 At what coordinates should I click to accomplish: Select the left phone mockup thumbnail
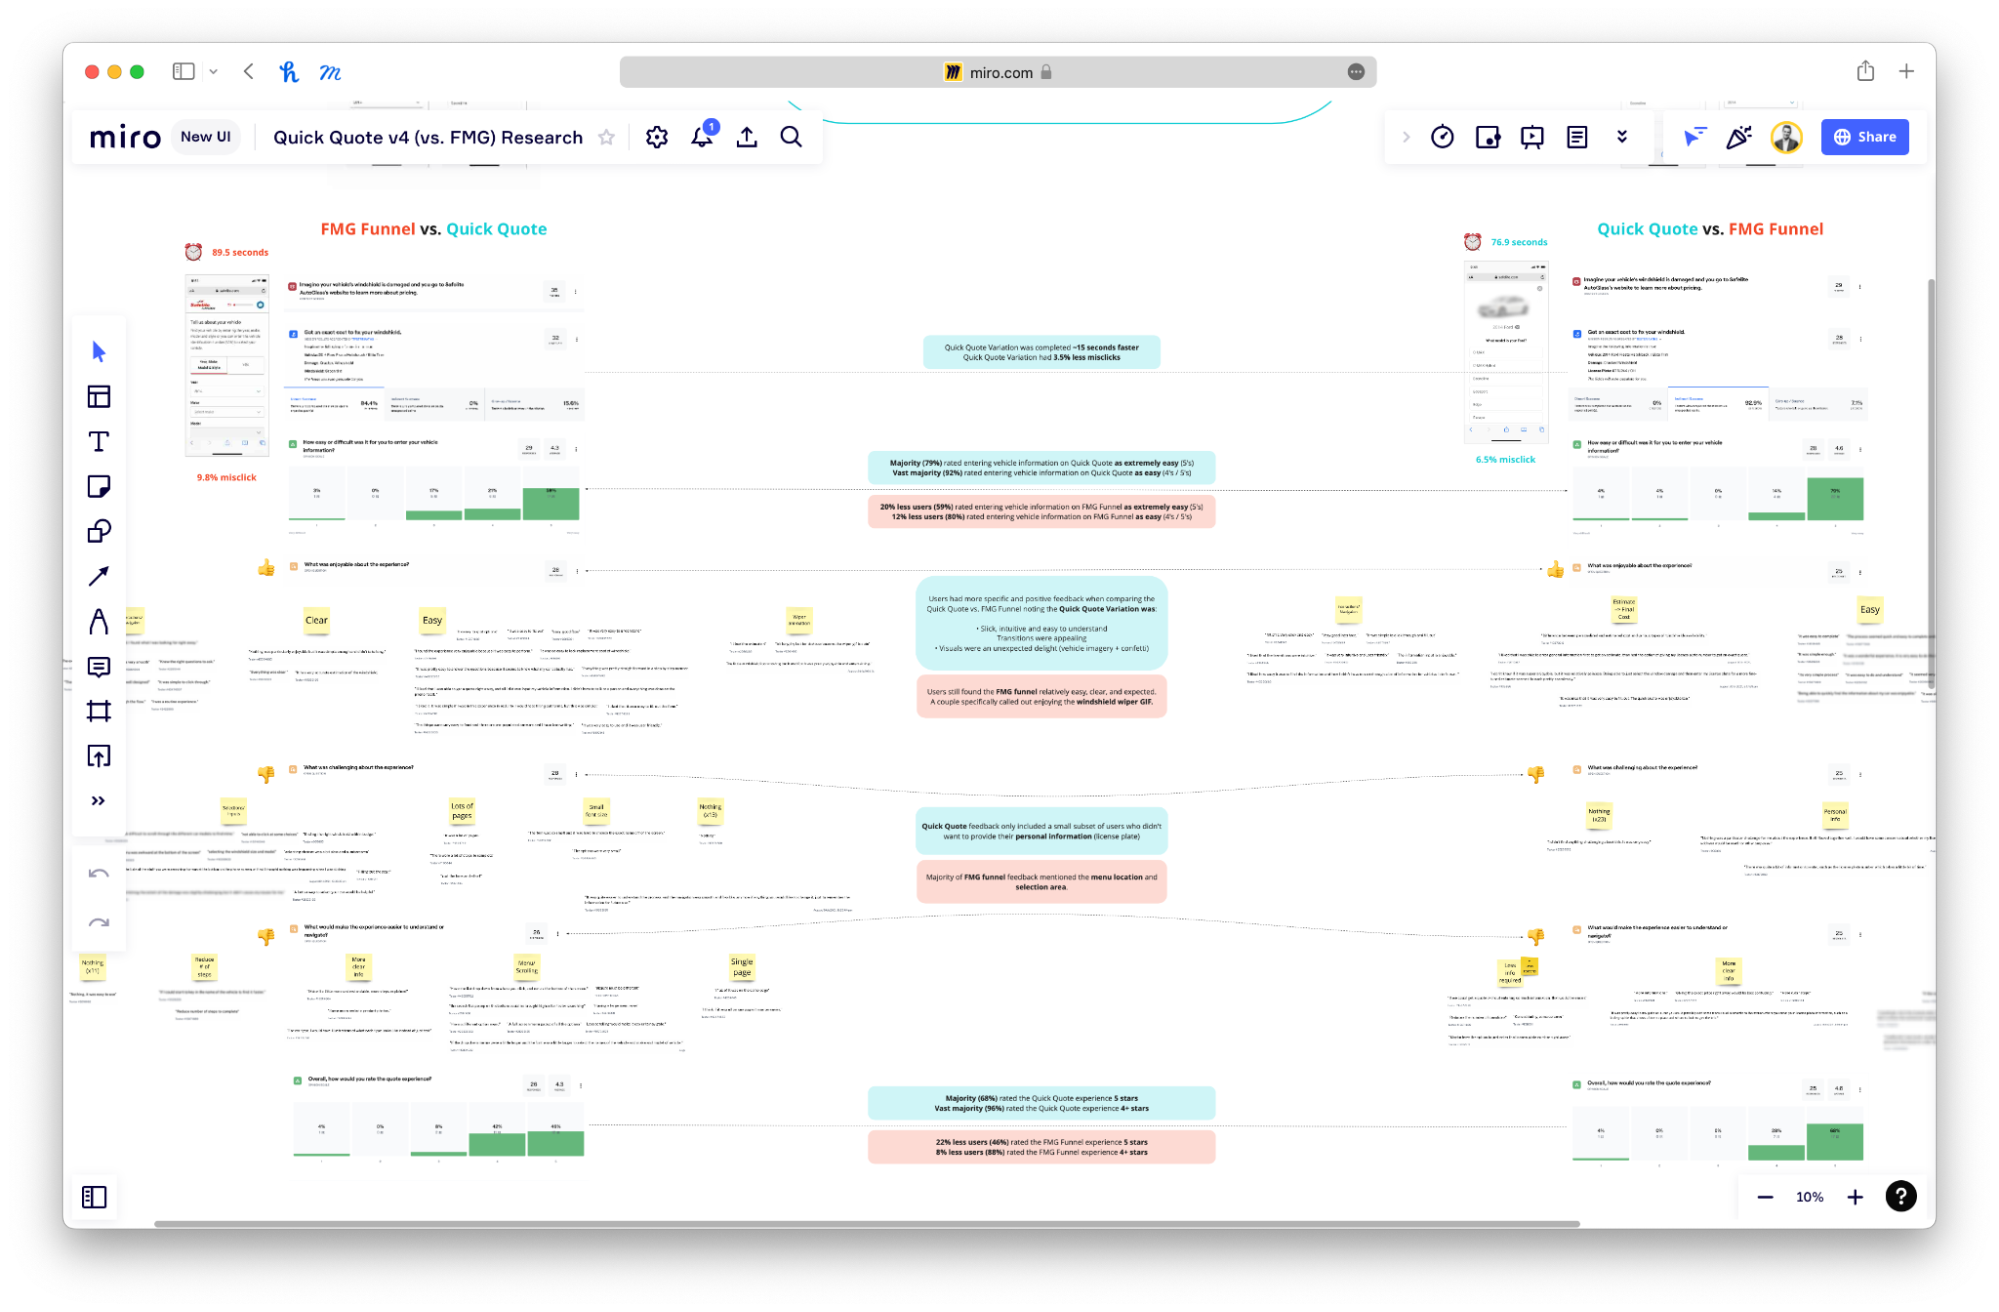227,365
